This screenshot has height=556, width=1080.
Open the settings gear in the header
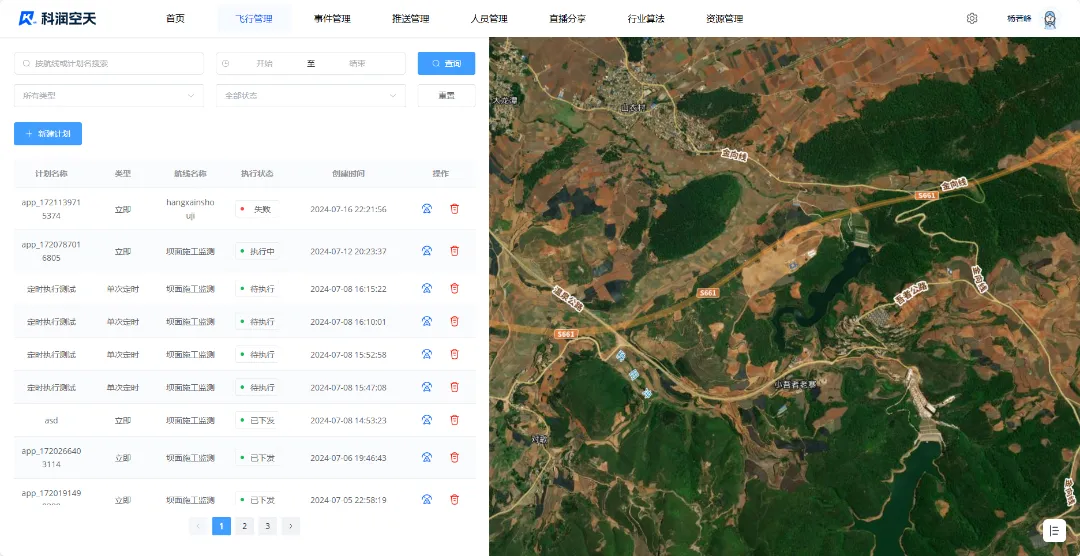point(971,18)
